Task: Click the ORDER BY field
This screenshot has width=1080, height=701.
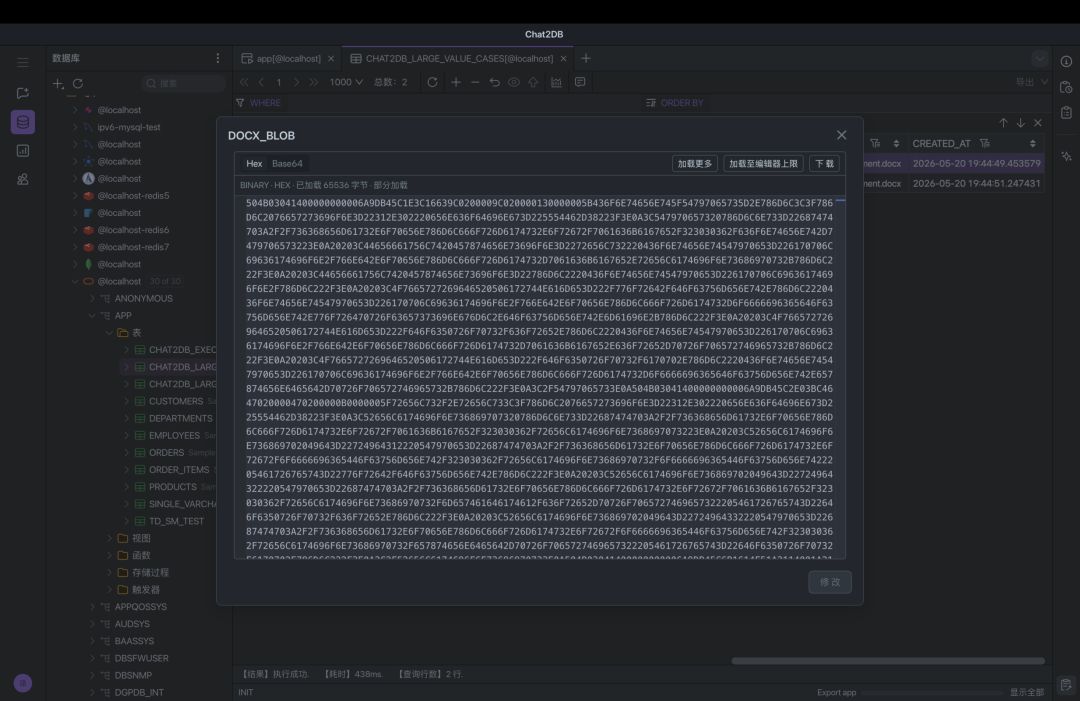Action: [847, 103]
